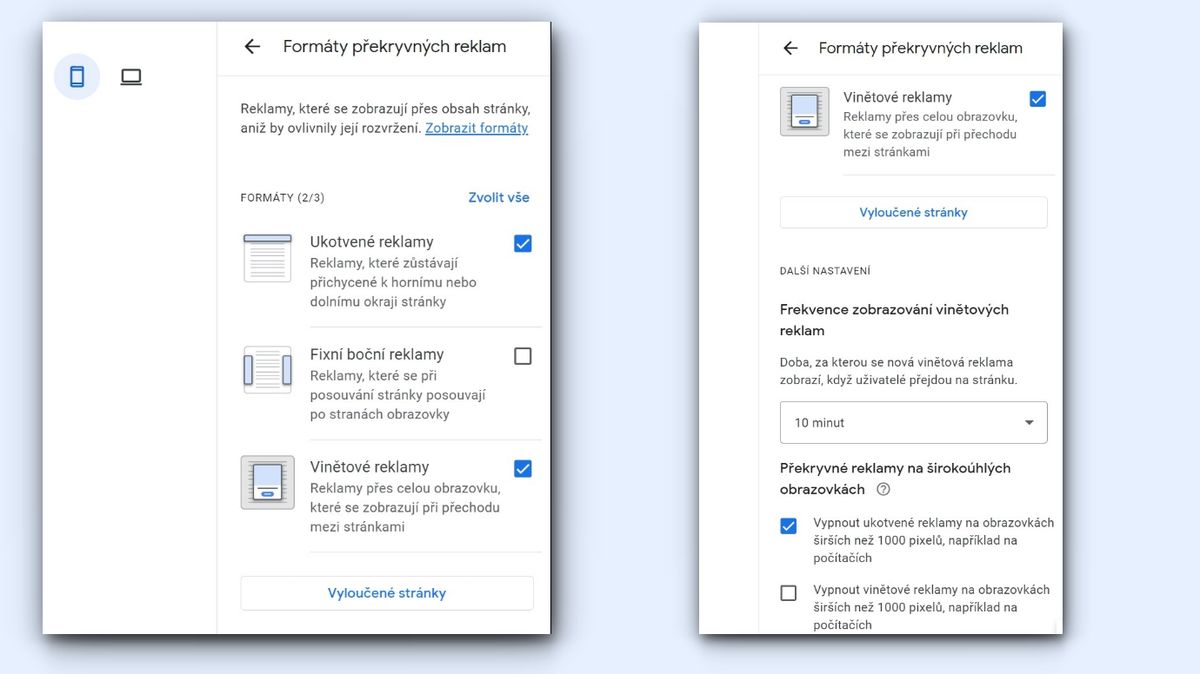Uncheck the Ukotvené reklamy checkbox
Image resolution: width=1200 pixels, height=674 pixels.
pyautogui.click(x=522, y=243)
